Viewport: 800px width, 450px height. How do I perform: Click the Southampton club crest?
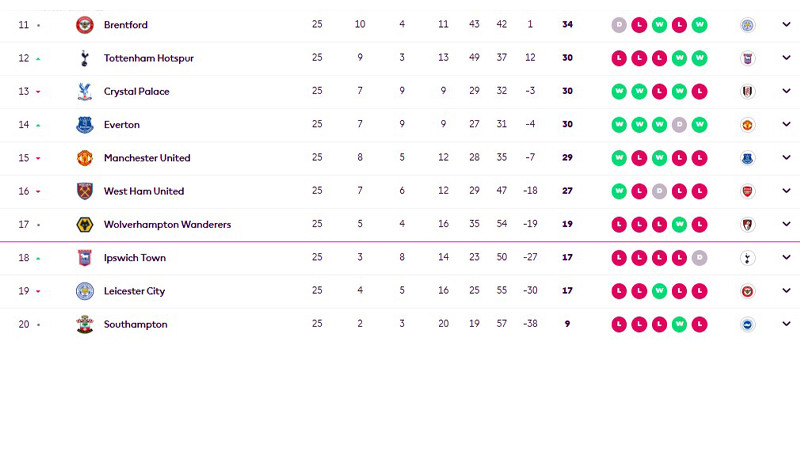pos(85,324)
